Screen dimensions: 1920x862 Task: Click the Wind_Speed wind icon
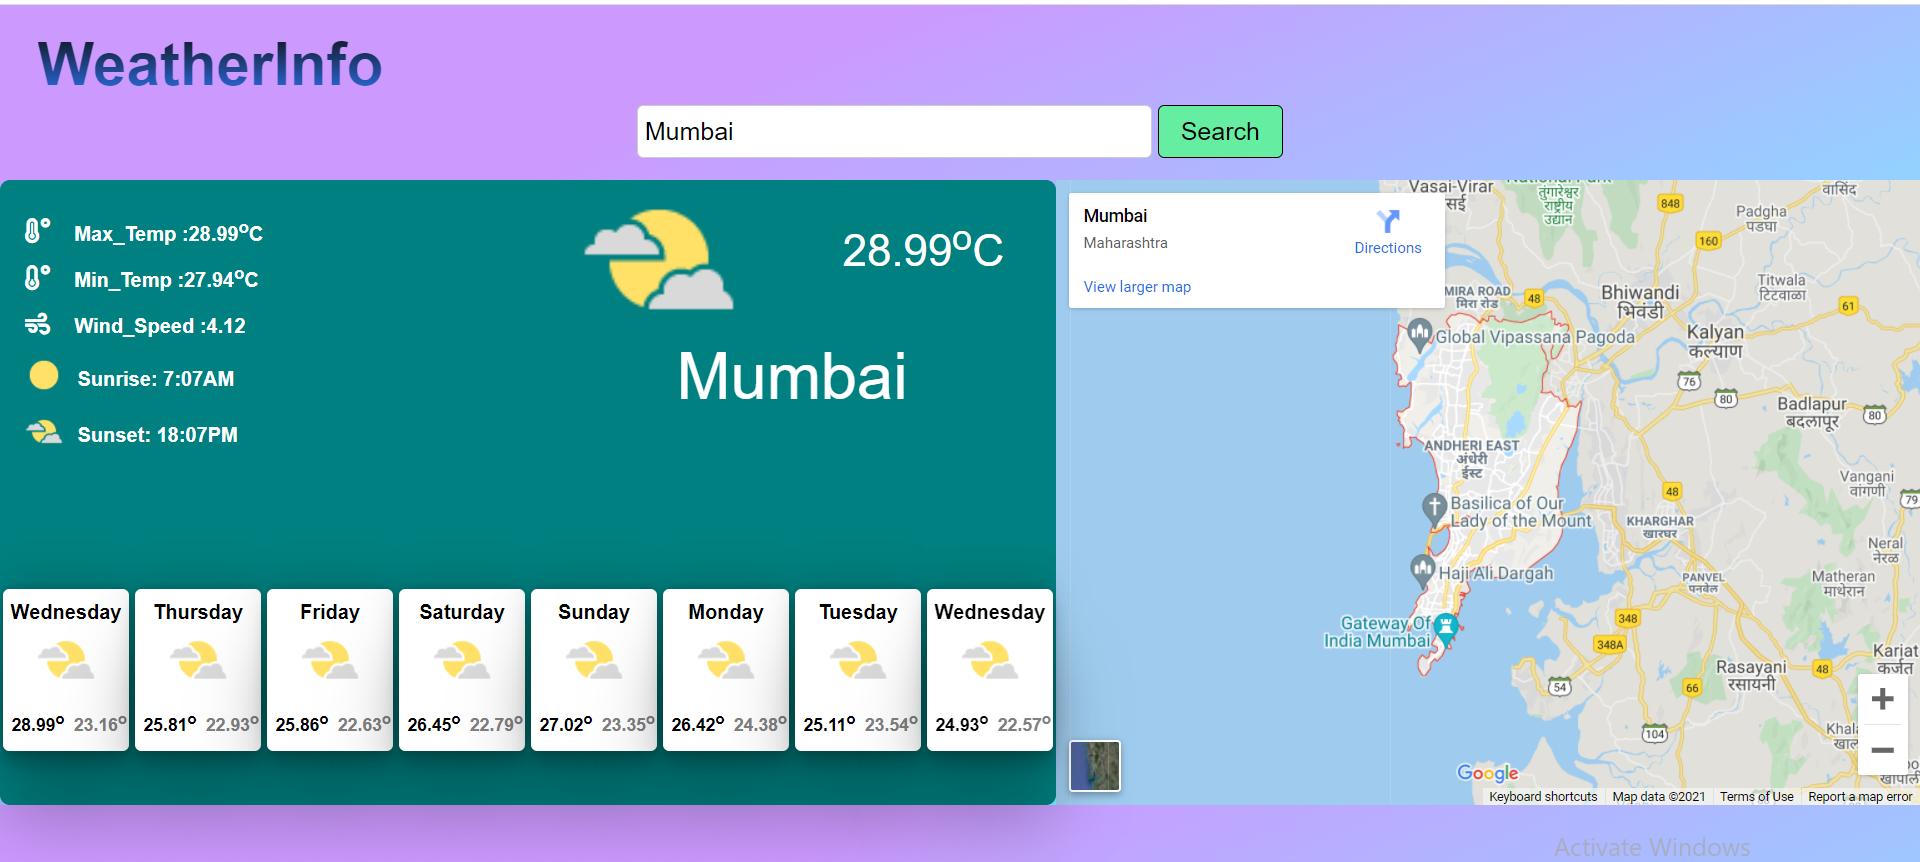point(37,324)
